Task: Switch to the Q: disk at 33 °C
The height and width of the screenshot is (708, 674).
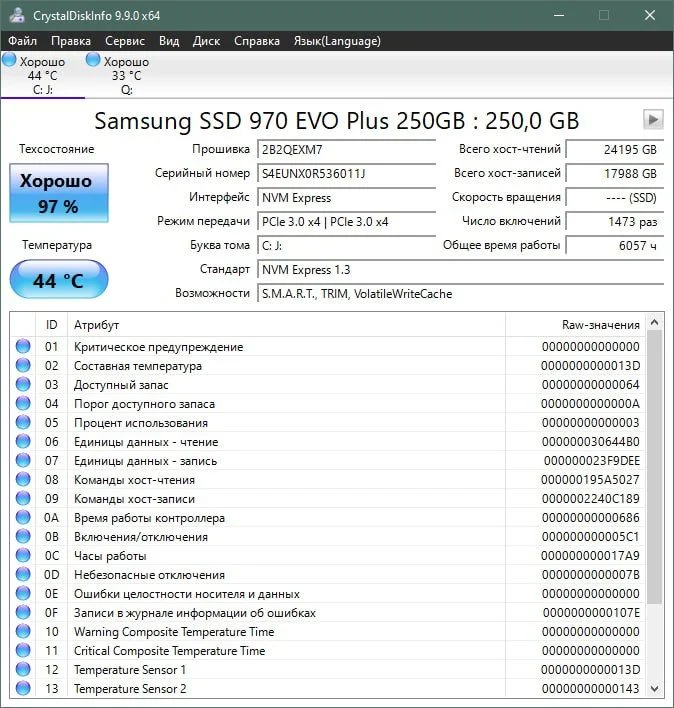Action: tap(126, 75)
